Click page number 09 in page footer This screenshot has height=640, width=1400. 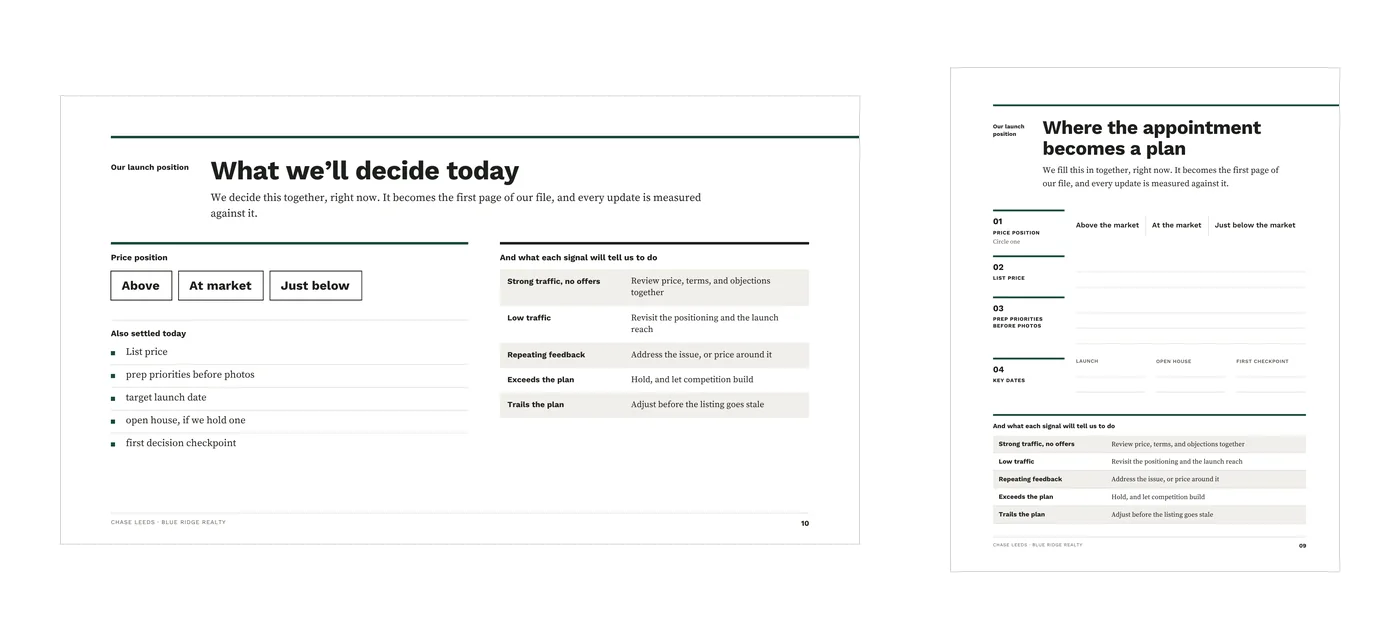pyautogui.click(x=1302, y=546)
